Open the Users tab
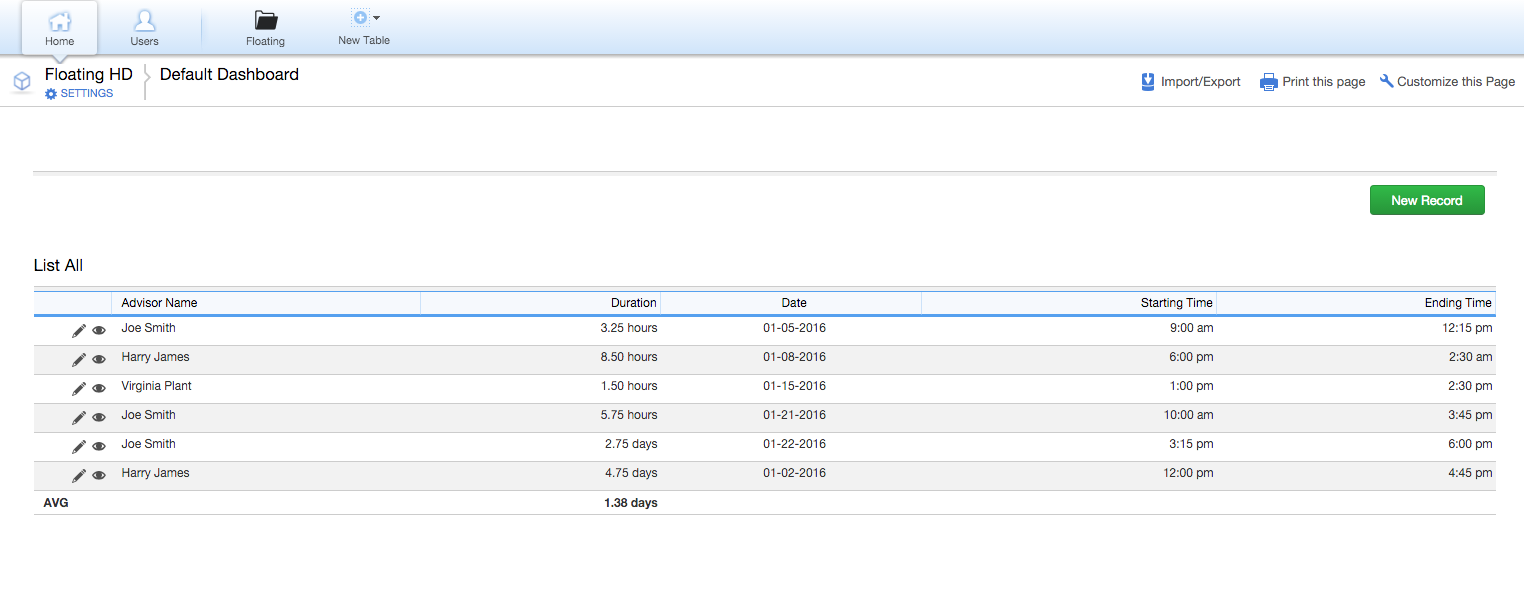1524x610 pixels. pos(144,28)
